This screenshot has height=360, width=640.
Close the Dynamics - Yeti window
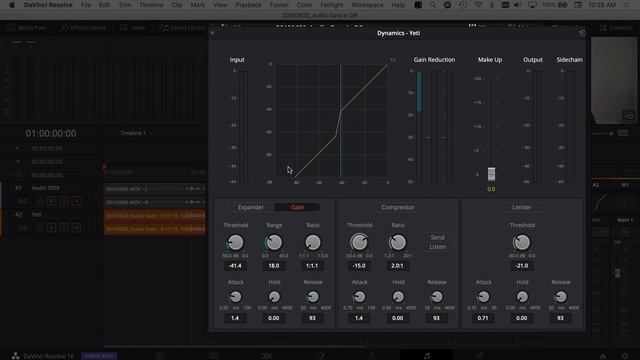tap(212, 33)
